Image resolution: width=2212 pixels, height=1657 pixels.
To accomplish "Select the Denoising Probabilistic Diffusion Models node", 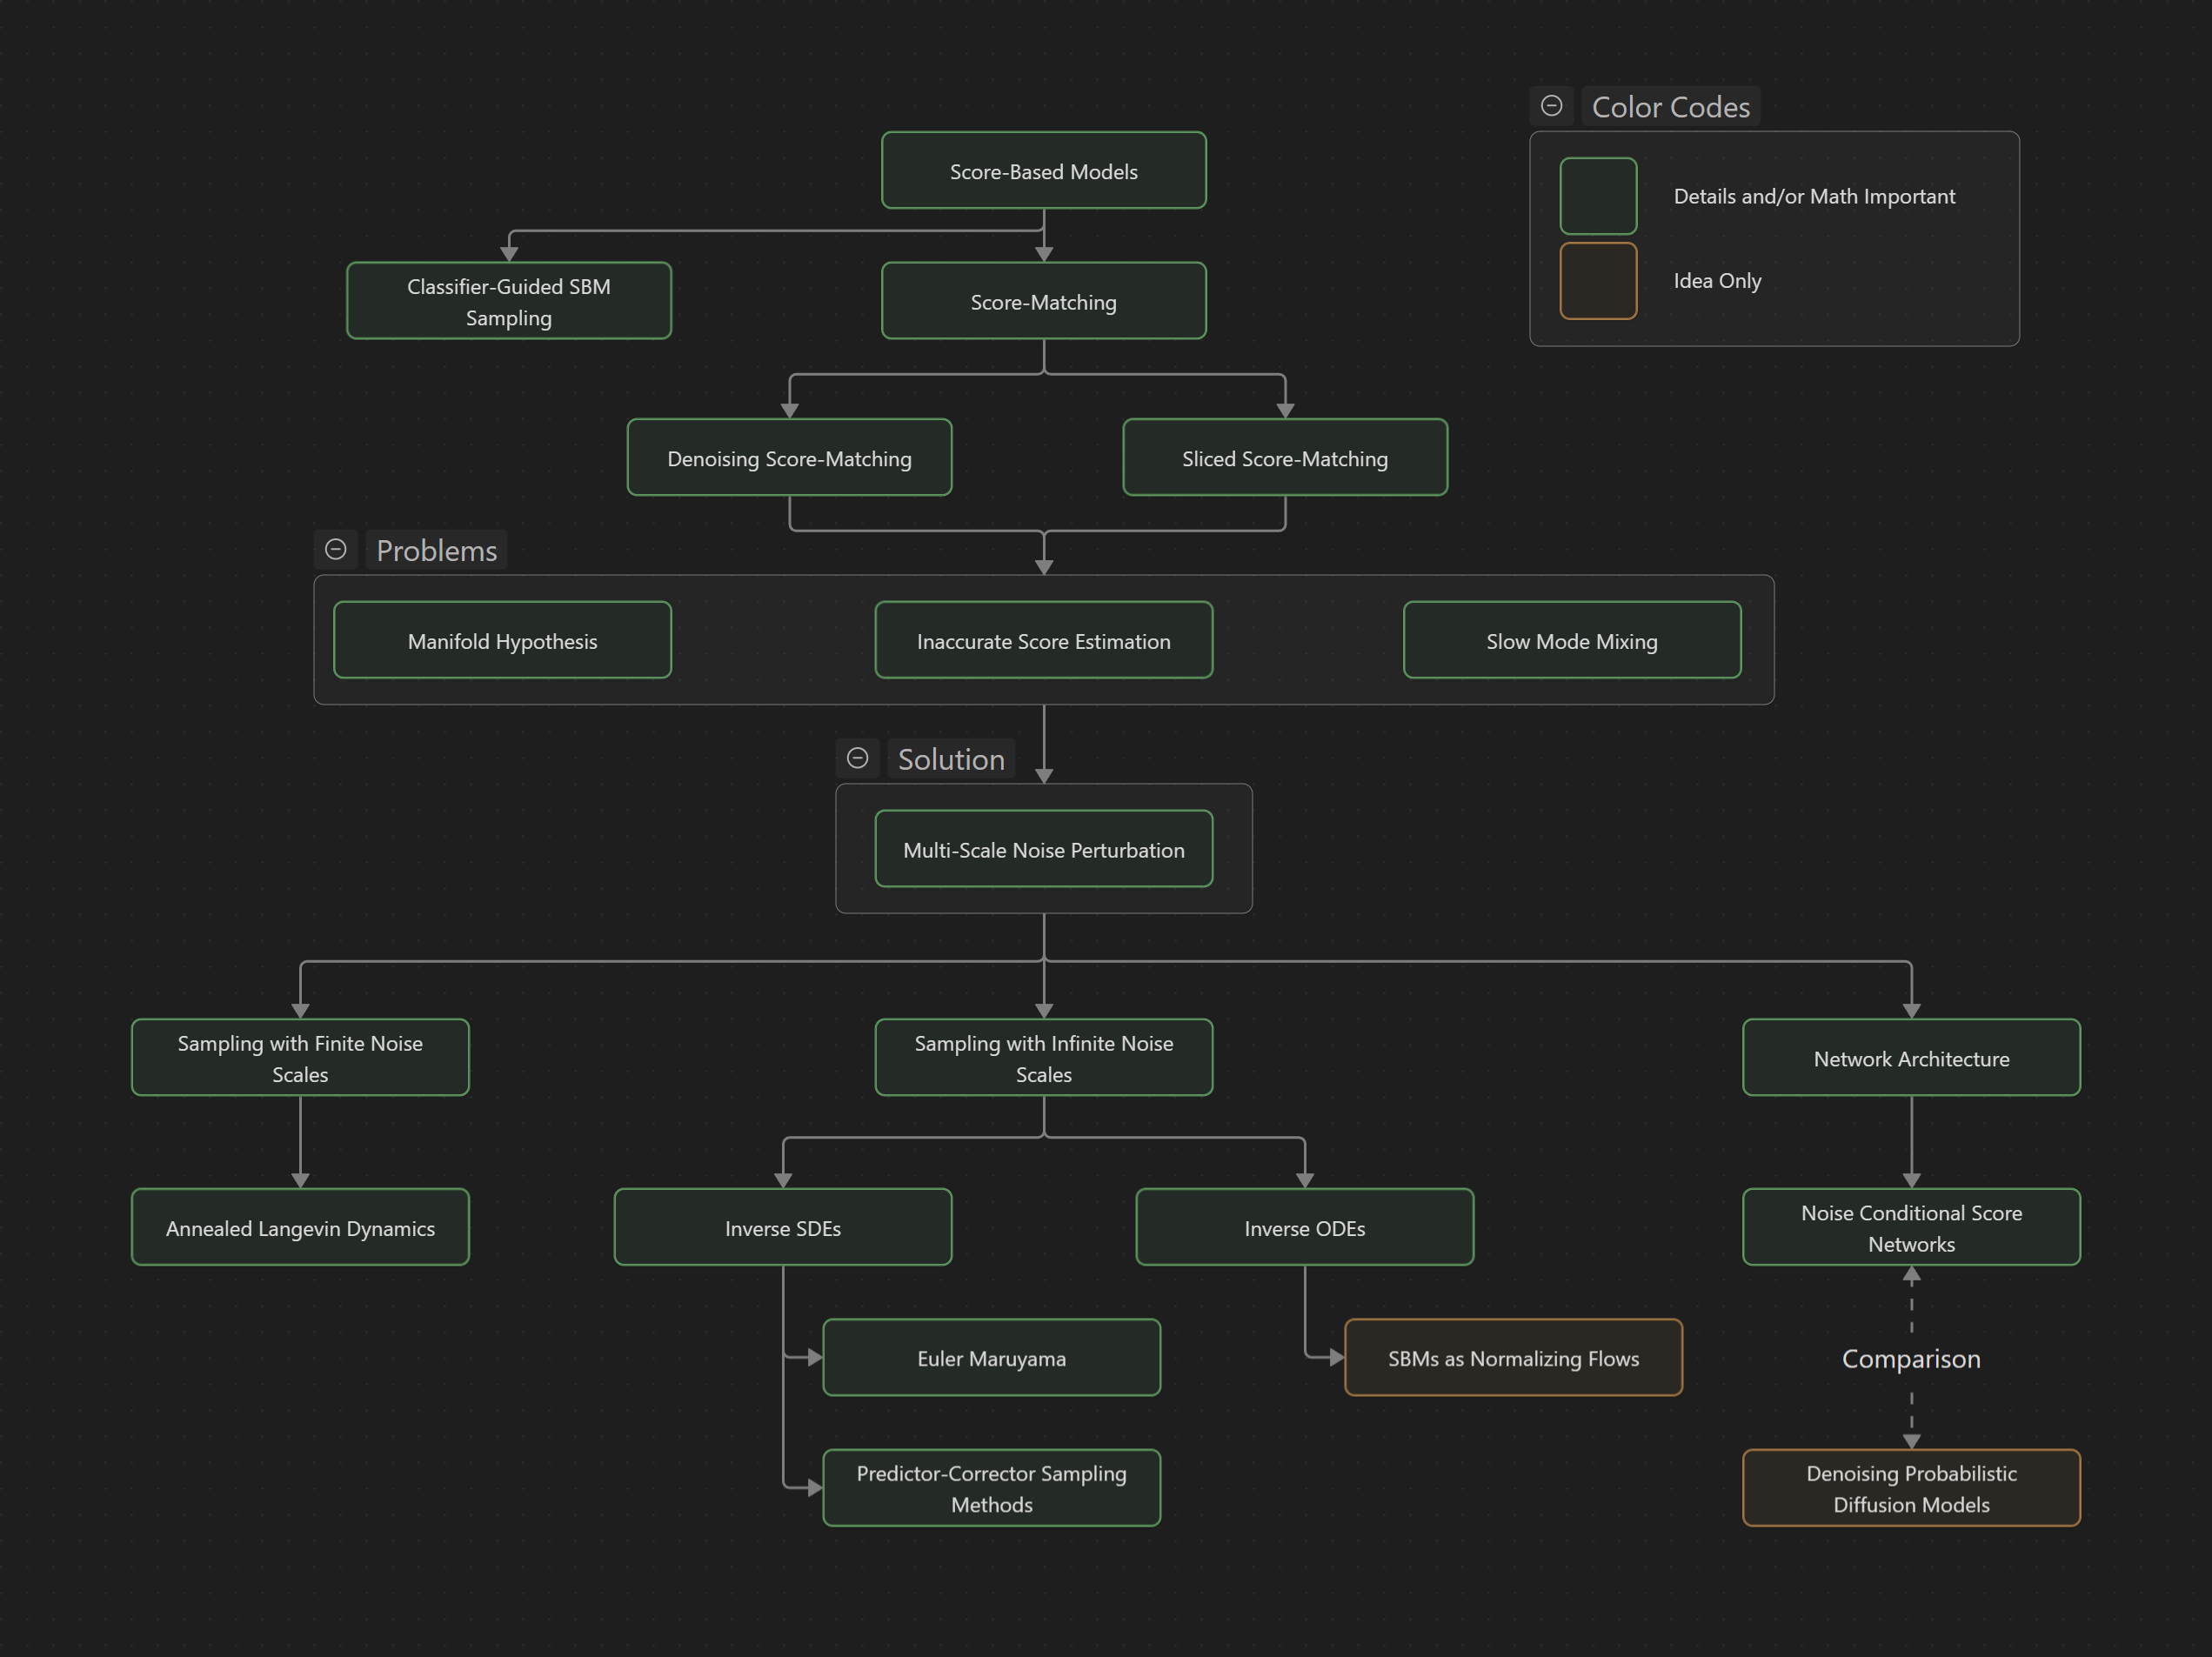I will [1911, 1488].
